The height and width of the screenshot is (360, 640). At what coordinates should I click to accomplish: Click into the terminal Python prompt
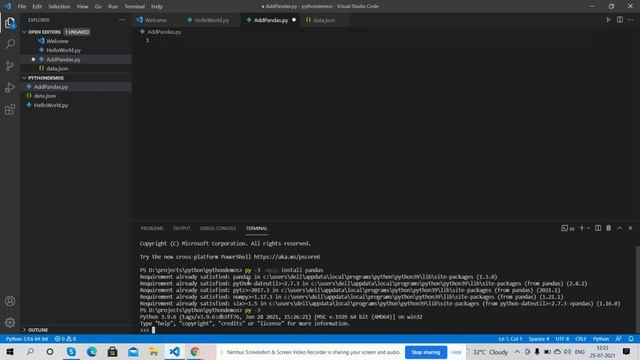(x=154, y=330)
